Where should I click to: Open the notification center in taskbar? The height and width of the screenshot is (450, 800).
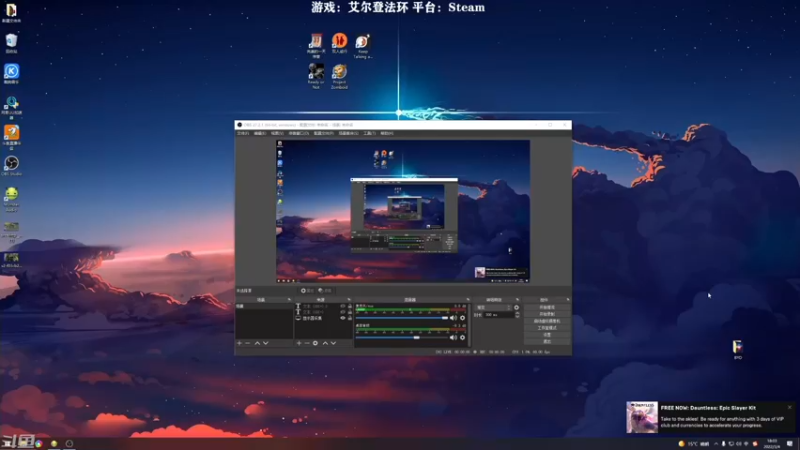(790, 444)
